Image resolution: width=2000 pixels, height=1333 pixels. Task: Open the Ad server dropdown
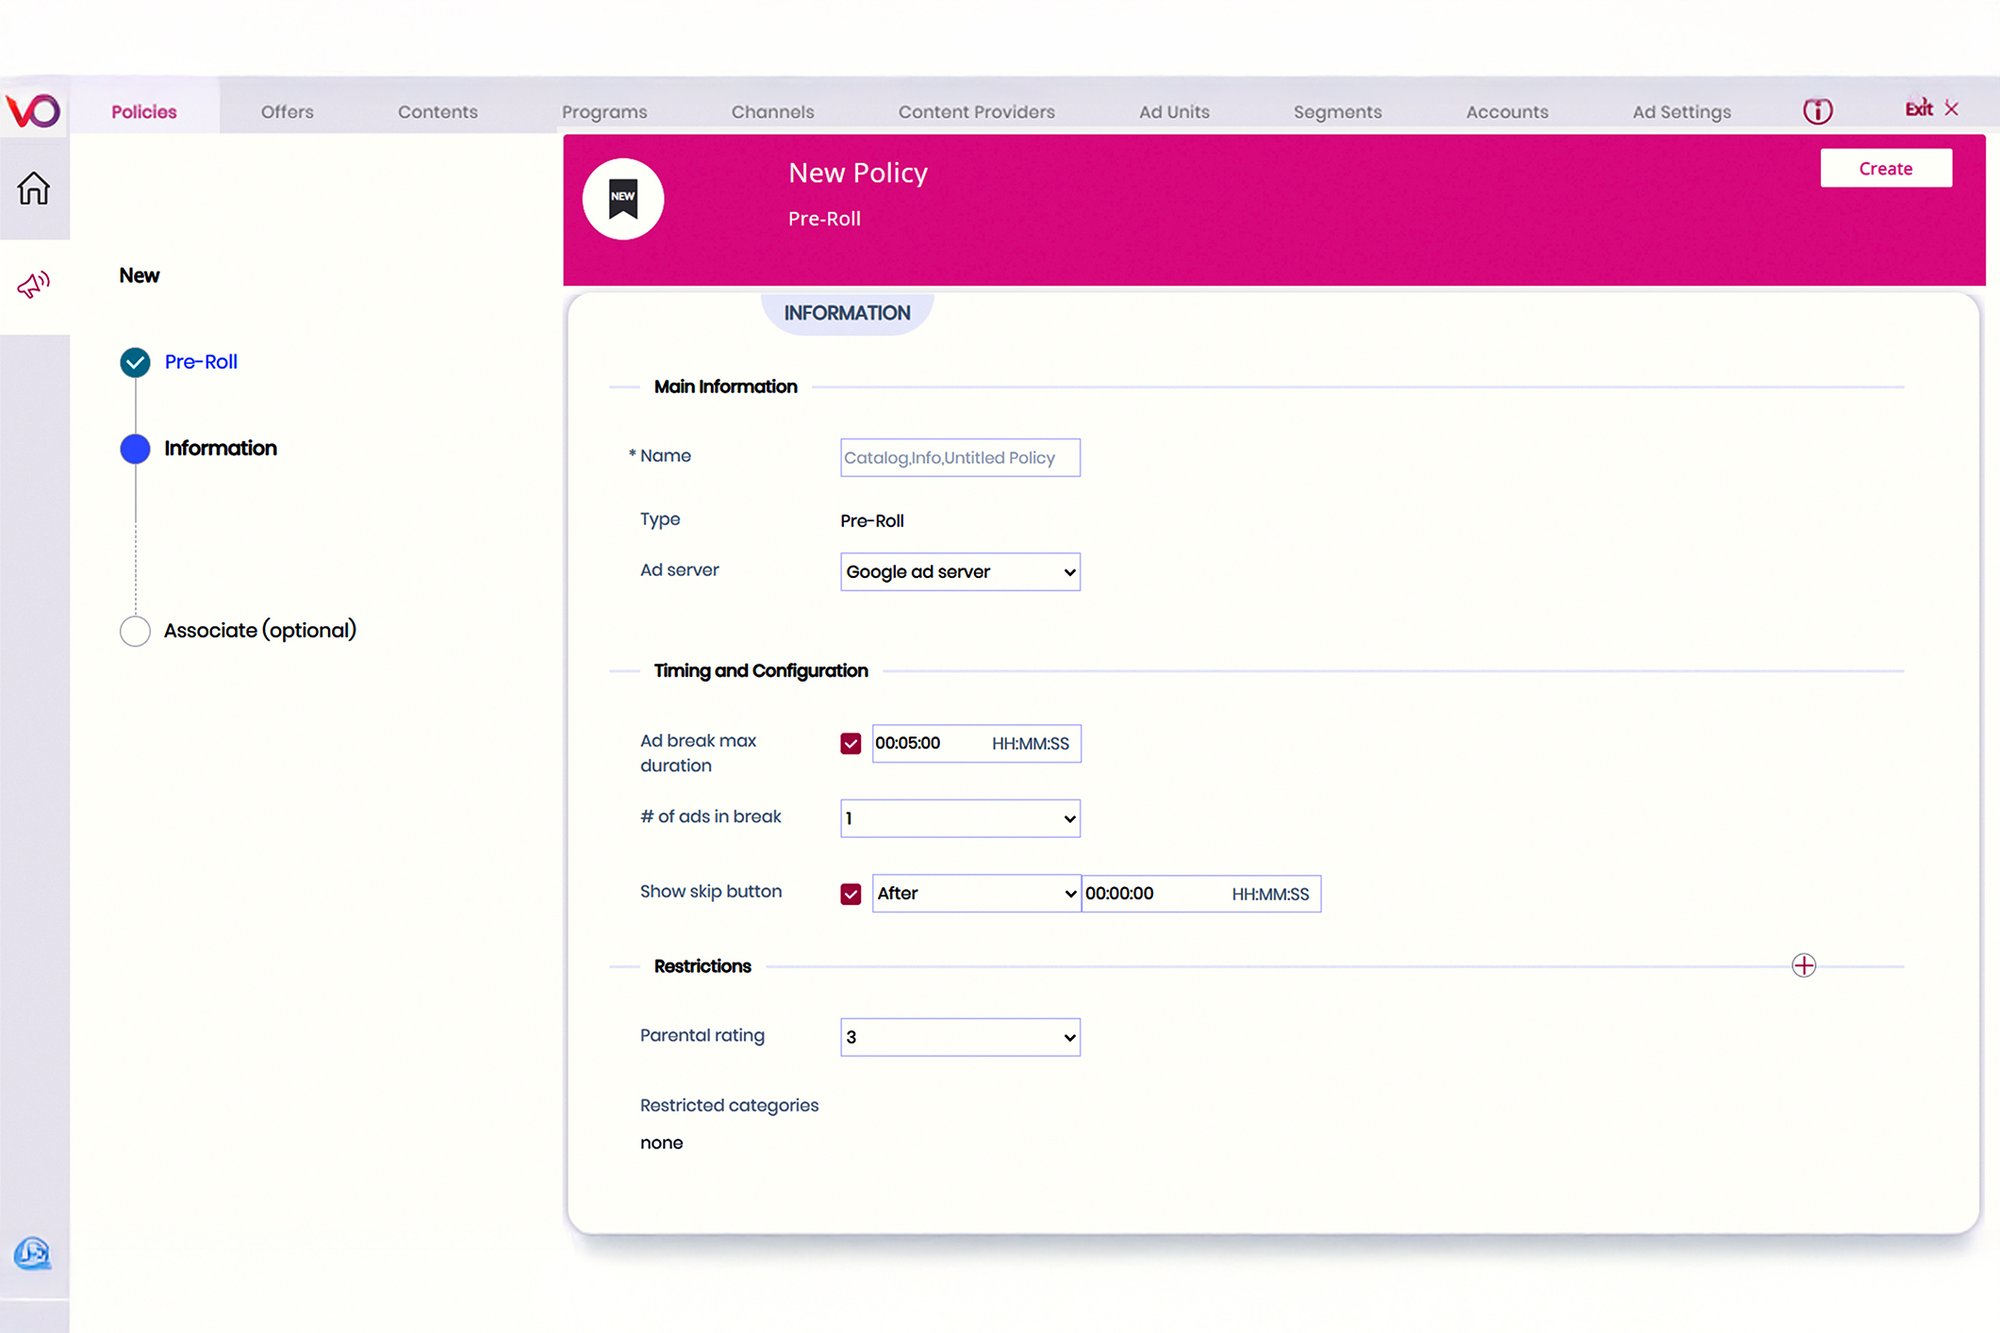click(x=960, y=572)
